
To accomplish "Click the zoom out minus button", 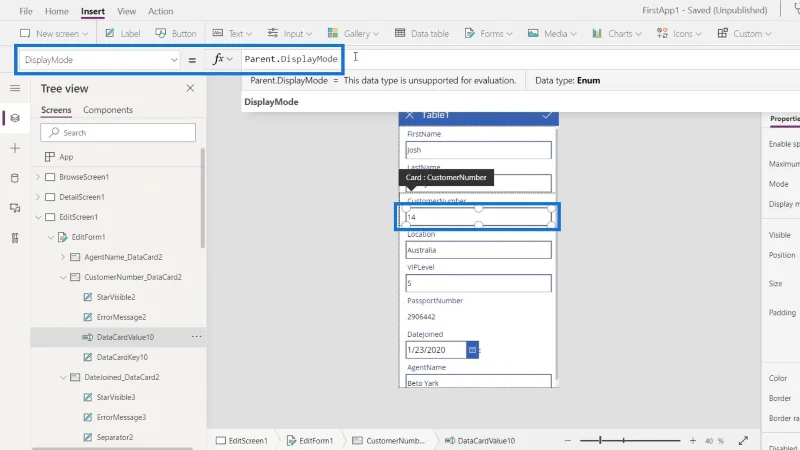I will pyautogui.click(x=568, y=440).
